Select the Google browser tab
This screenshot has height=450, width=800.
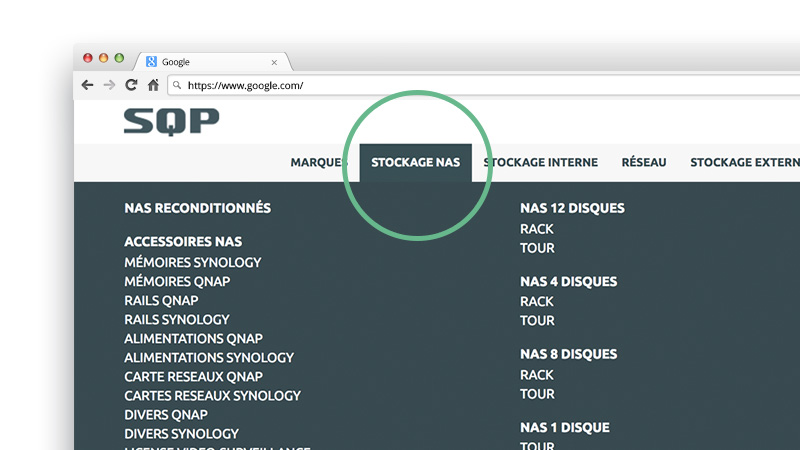(213, 62)
